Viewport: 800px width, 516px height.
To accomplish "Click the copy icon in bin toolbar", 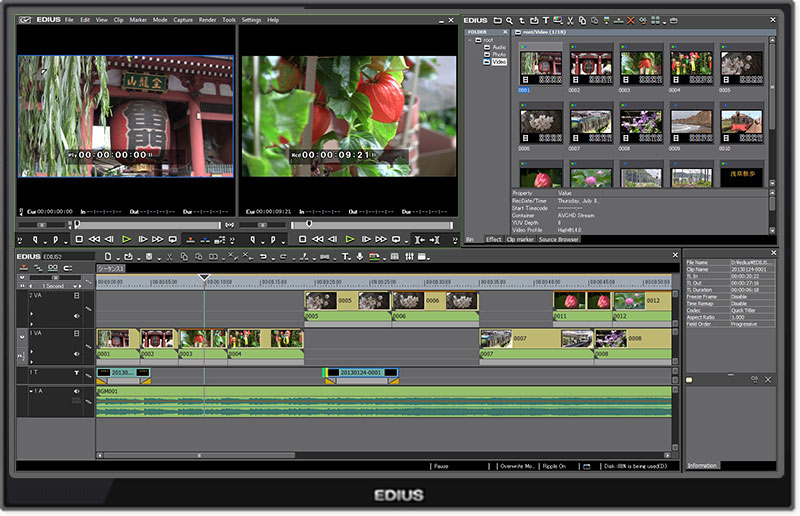I will [x=582, y=20].
